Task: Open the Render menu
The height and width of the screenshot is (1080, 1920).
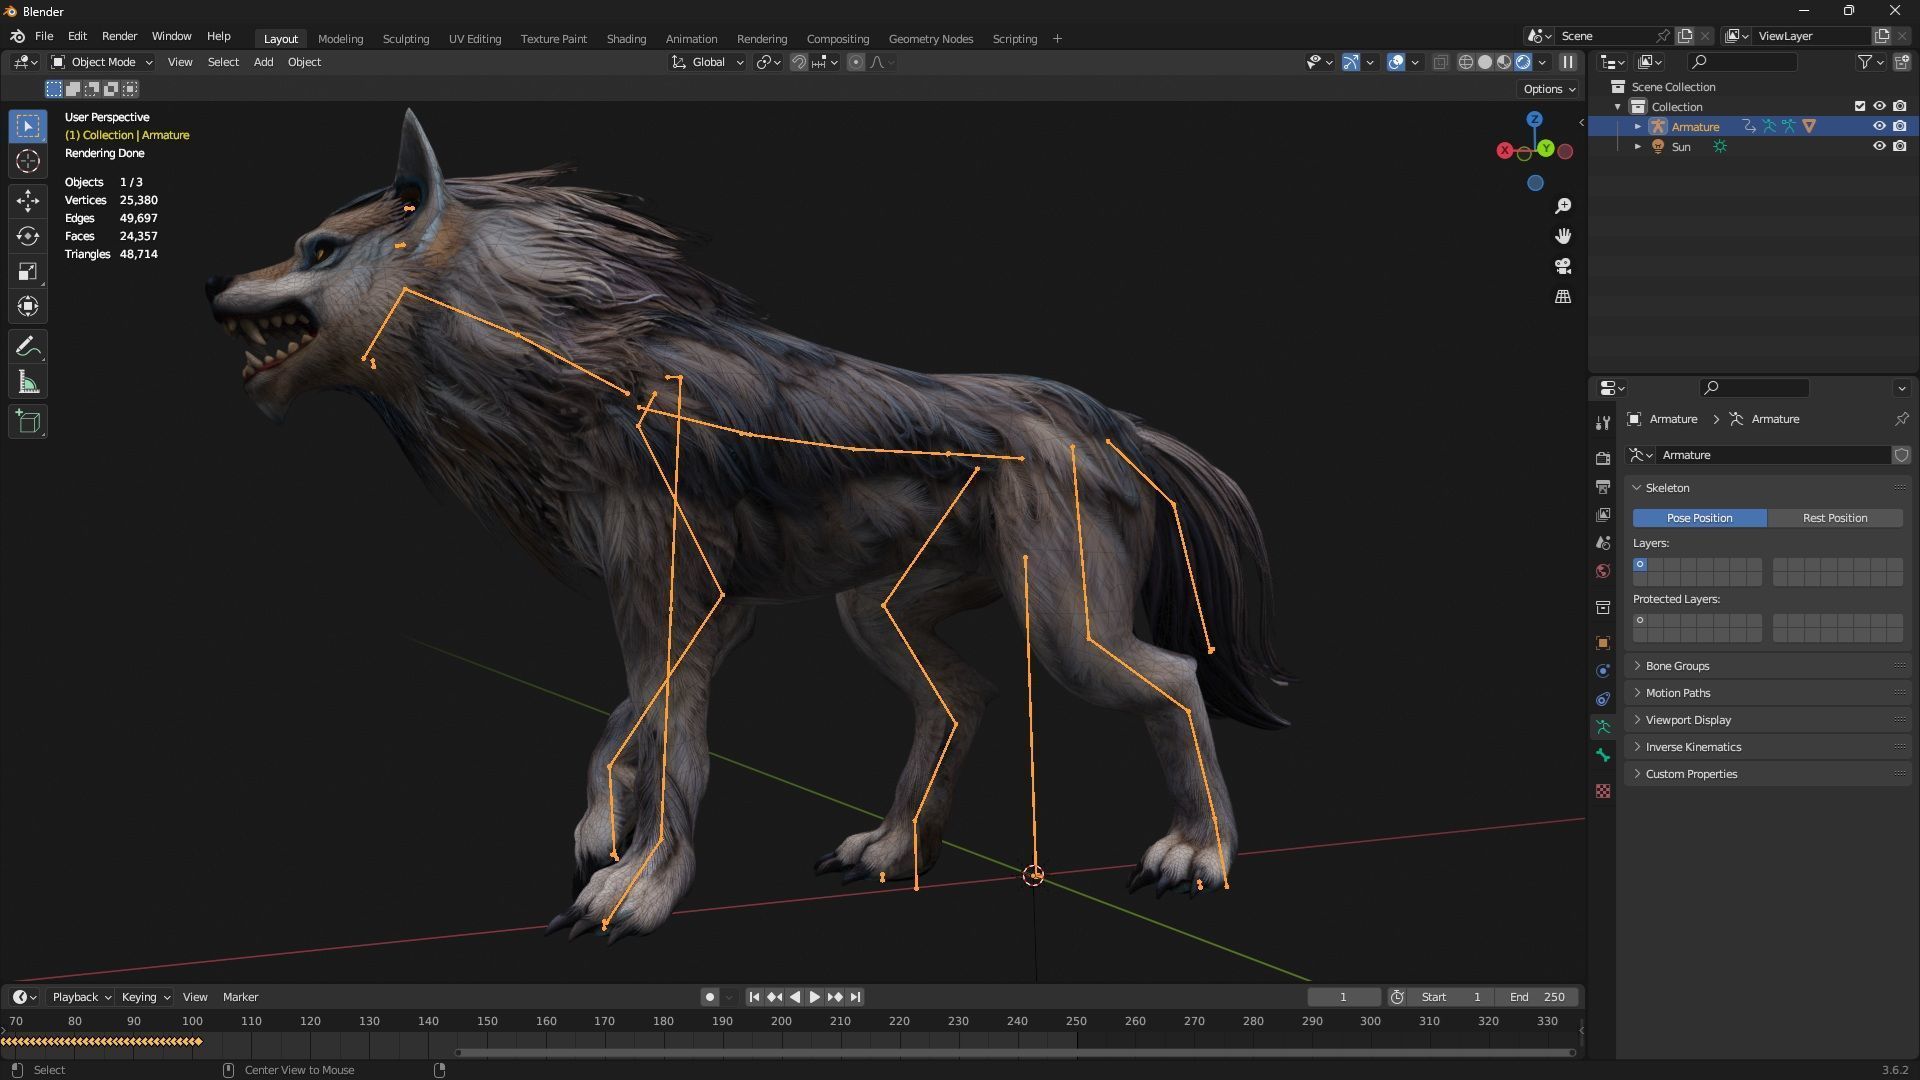Action: tap(119, 36)
